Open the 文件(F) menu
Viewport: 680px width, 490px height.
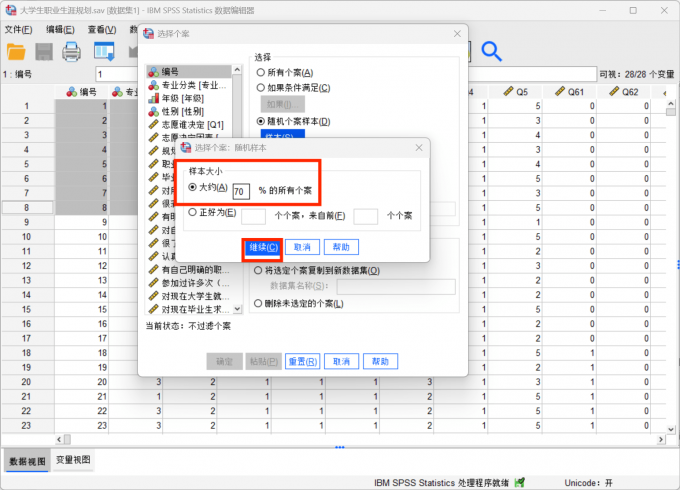click(18, 29)
